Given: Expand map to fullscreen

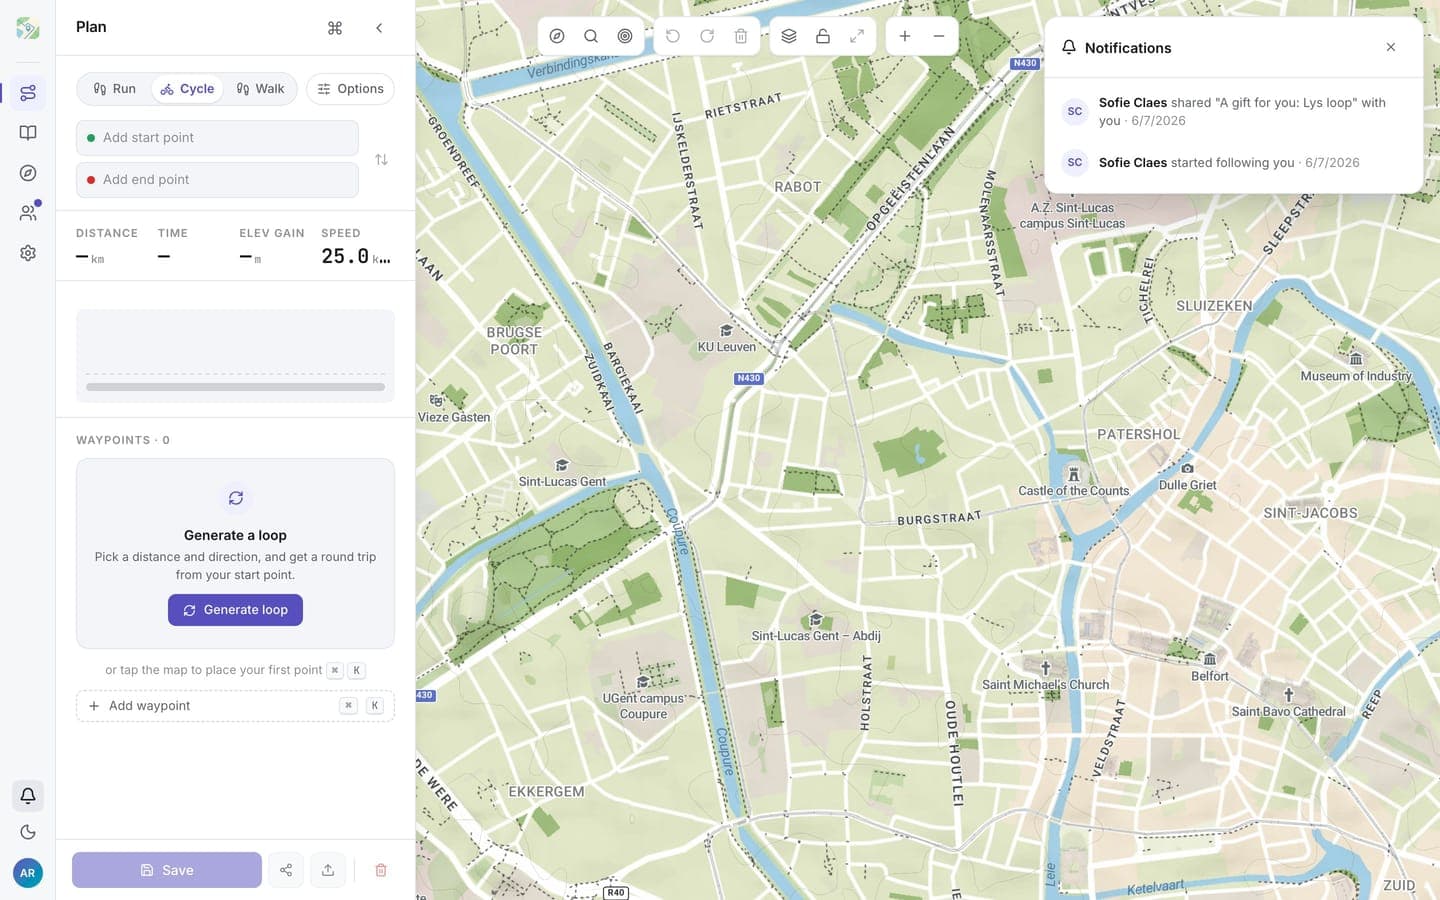Looking at the screenshot, I should coord(857,36).
